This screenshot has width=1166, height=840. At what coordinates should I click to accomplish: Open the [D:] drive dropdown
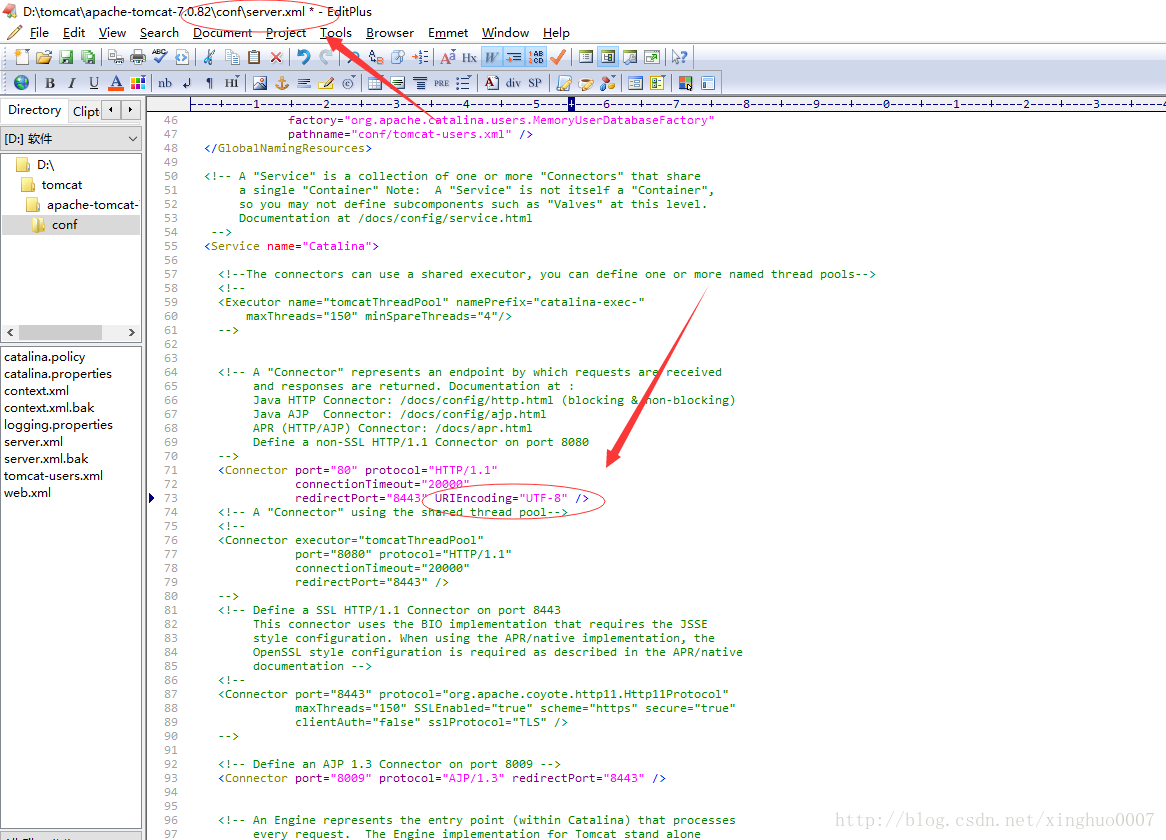pyautogui.click(x=71, y=139)
